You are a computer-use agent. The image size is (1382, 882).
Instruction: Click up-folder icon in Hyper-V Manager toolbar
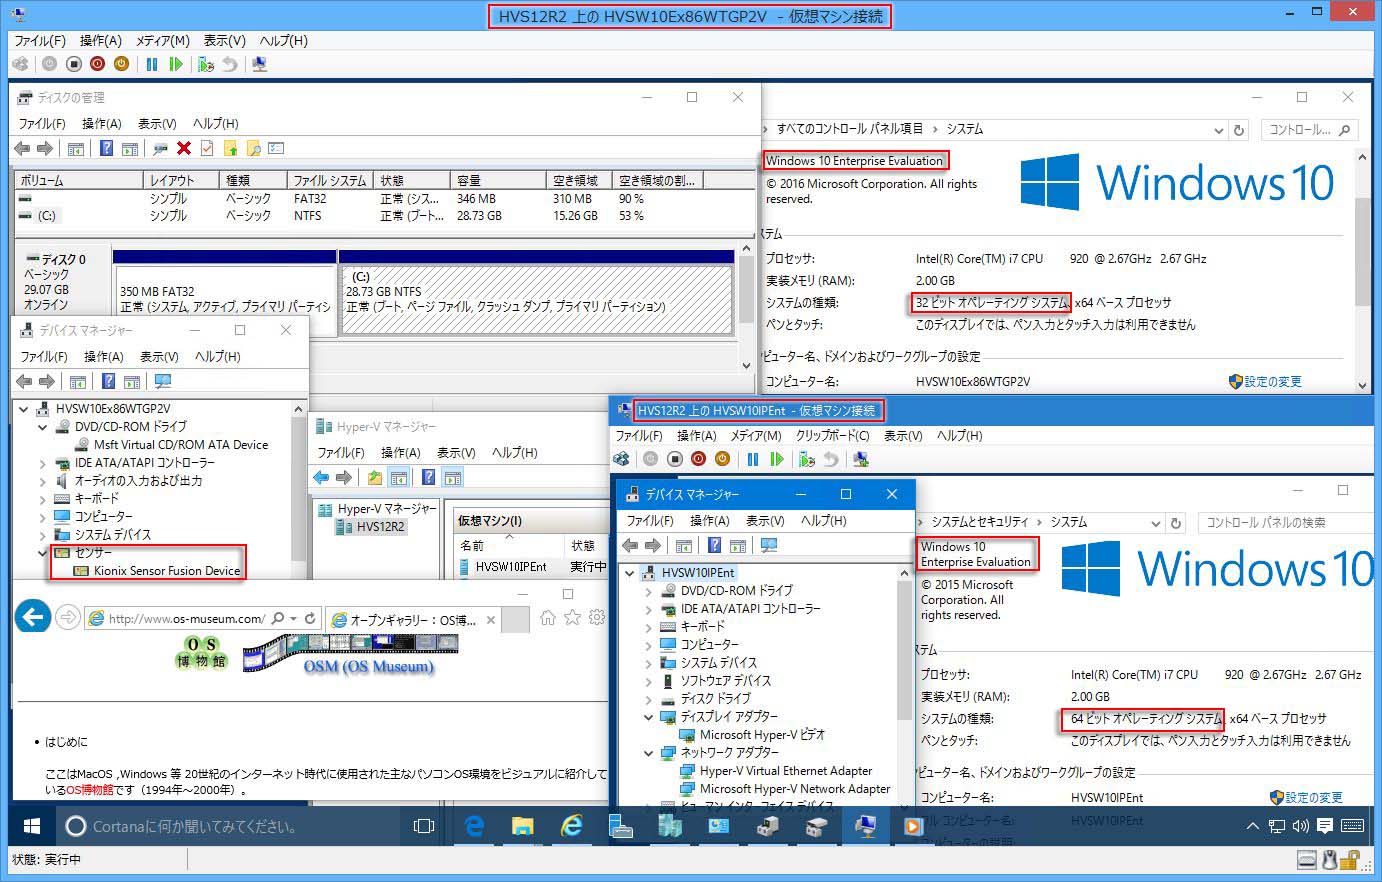[374, 477]
